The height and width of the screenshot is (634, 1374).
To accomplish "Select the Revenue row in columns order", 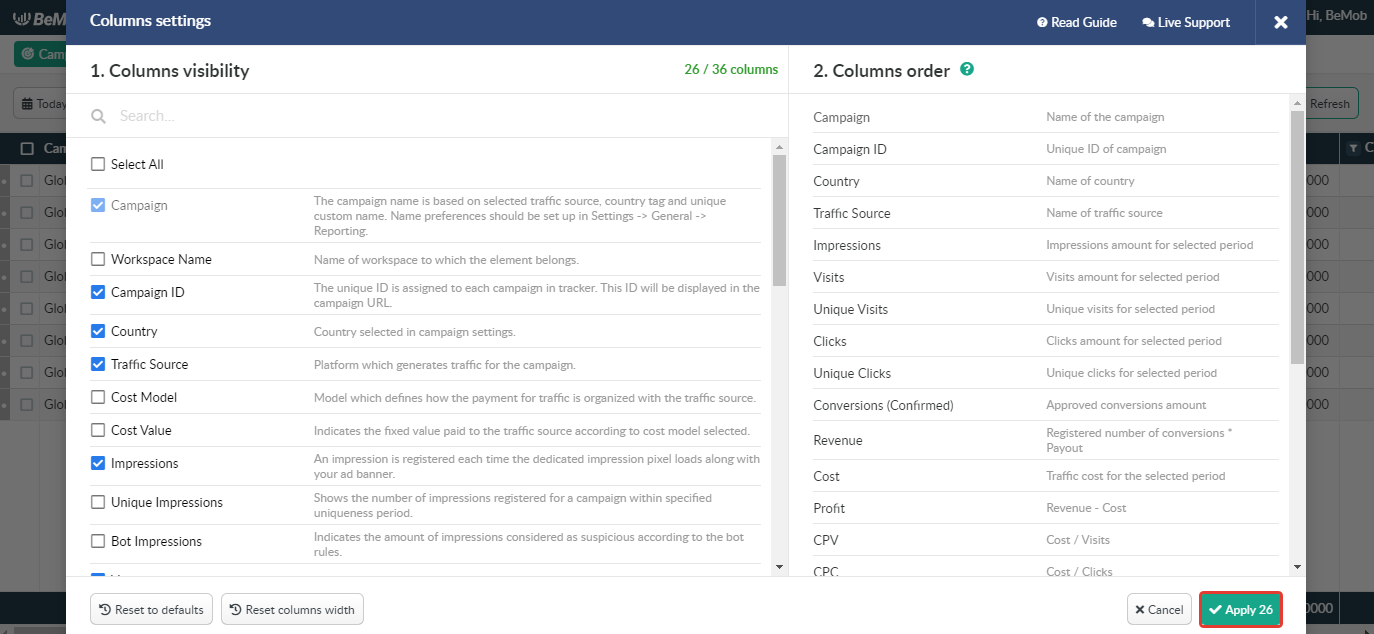I will (x=1045, y=440).
